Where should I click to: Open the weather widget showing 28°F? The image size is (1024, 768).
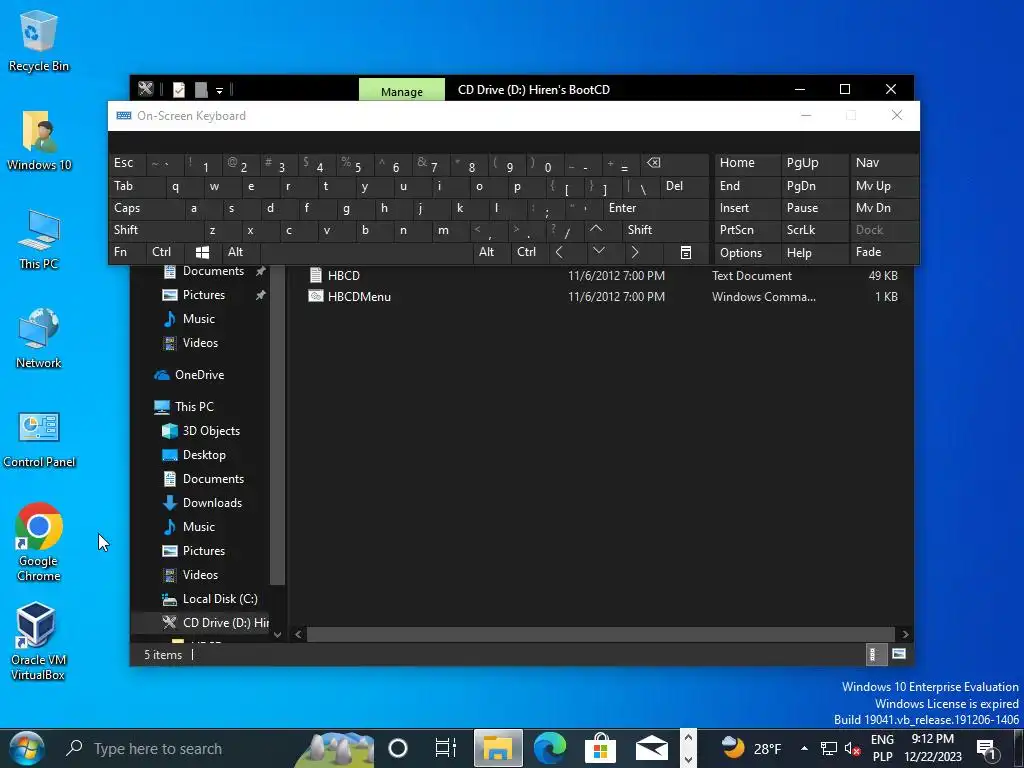click(x=751, y=748)
